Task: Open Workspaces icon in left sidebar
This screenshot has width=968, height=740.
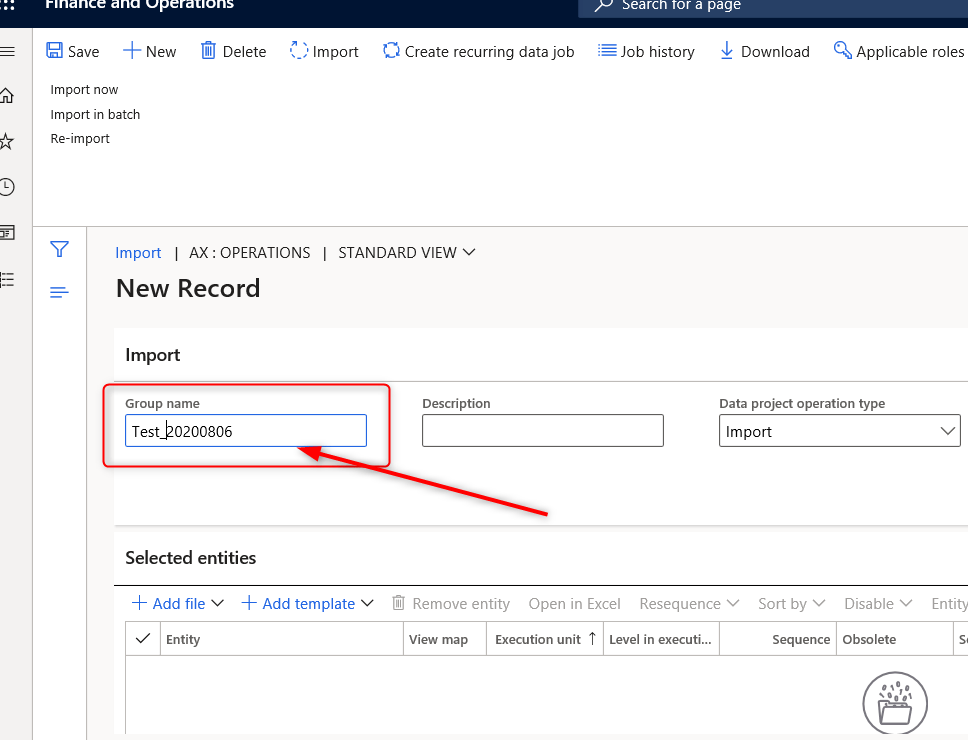Action: (8, 233)
